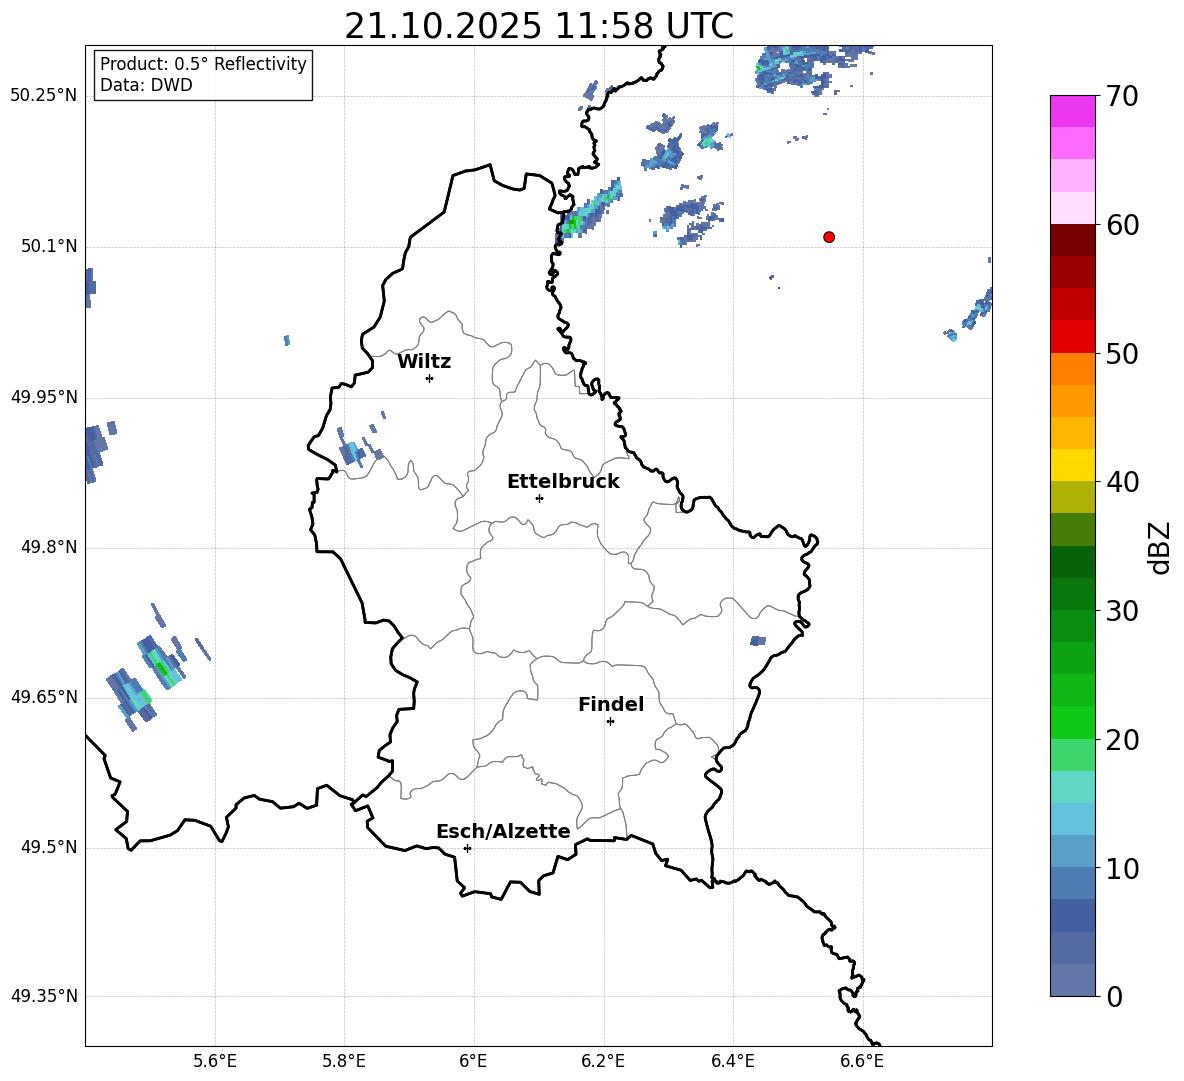Click the Findel station label
The width and height of the screenshot is (1184, 1081).
(611, 704)
